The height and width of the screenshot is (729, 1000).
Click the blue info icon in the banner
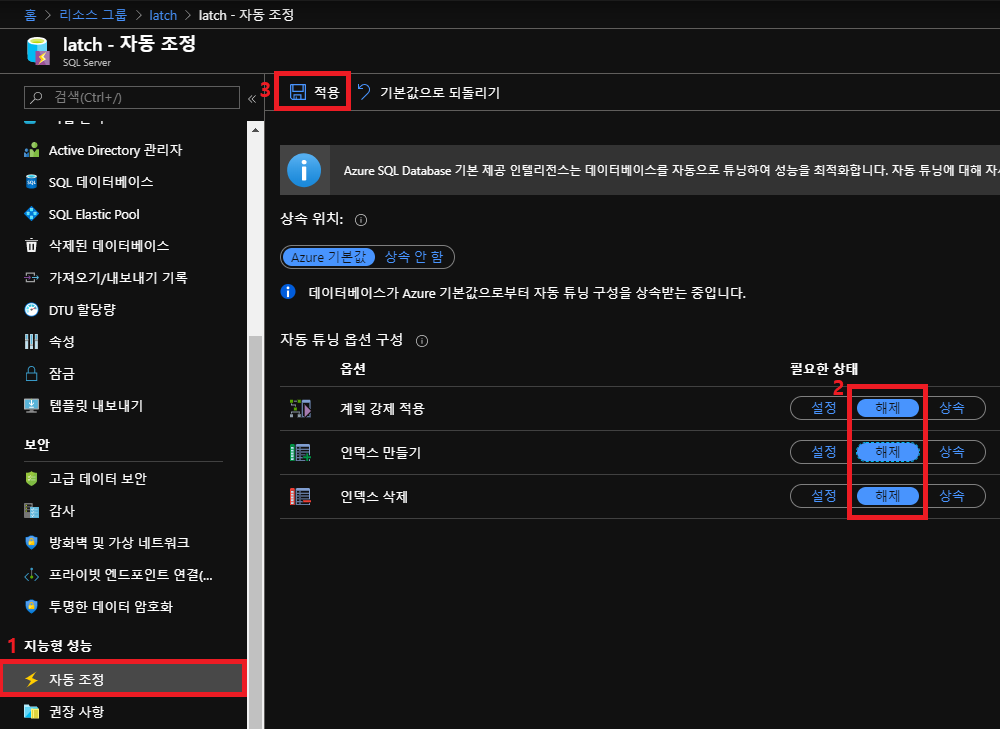point(304,170)
